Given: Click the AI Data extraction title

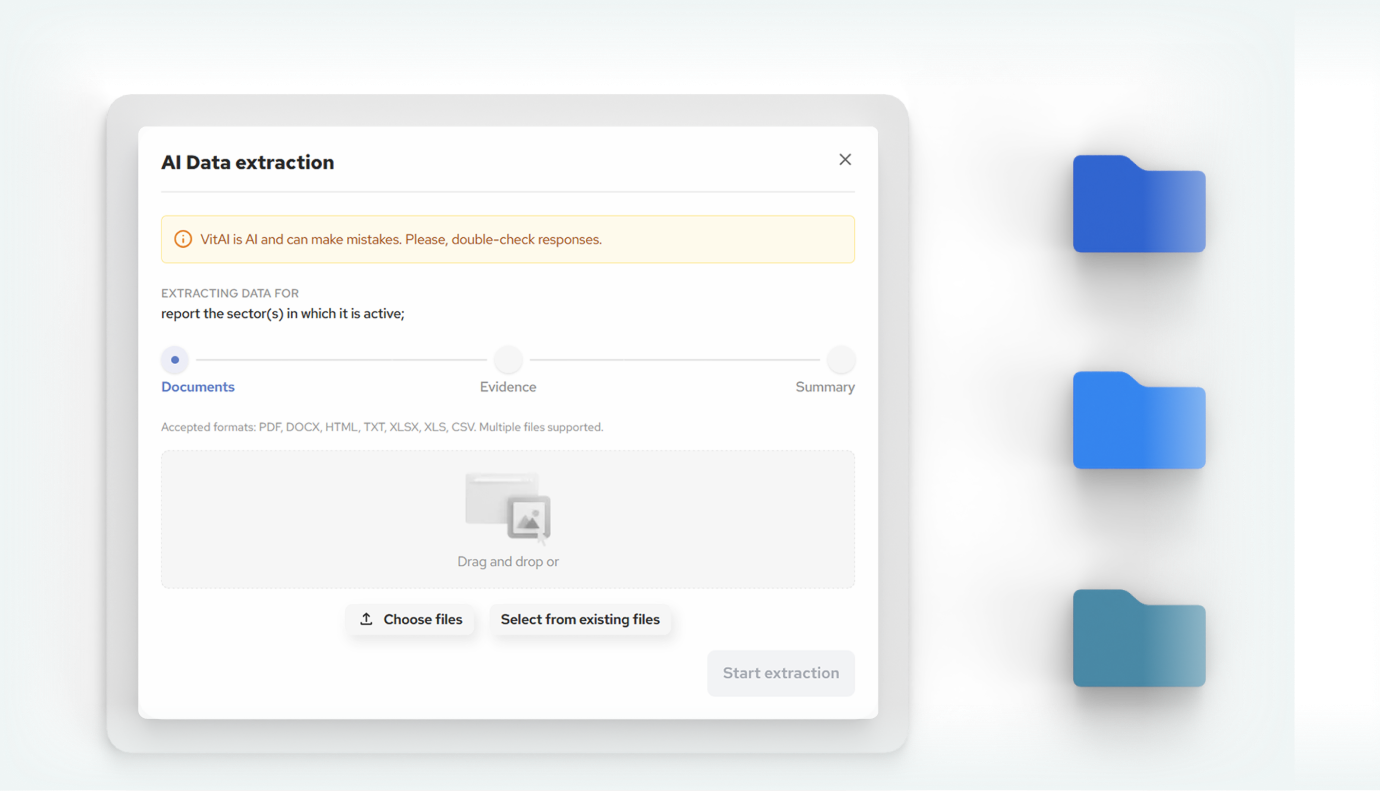Looking at the screenshot, I should (x=248, y=162).
